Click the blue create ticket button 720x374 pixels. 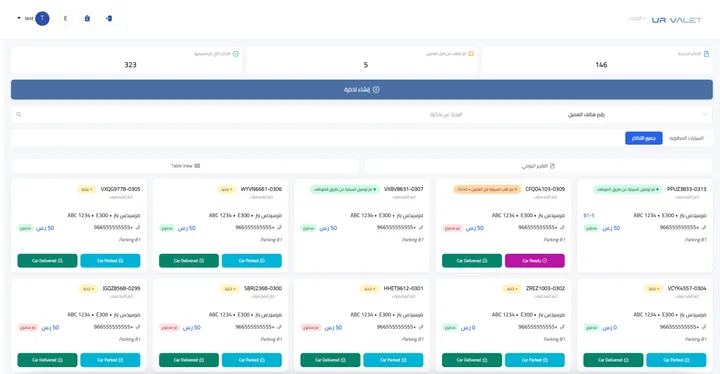click(x=362, y=90)
